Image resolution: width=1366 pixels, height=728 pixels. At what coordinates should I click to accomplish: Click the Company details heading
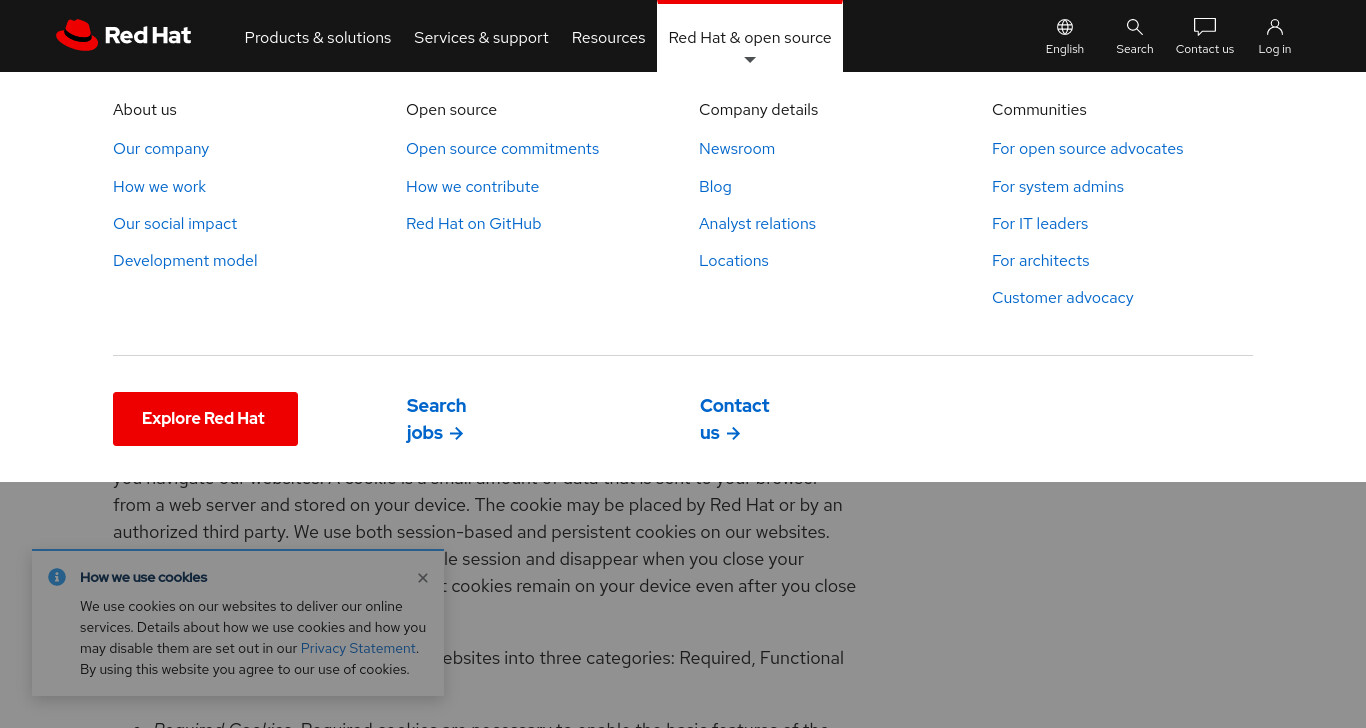(758, 110)
